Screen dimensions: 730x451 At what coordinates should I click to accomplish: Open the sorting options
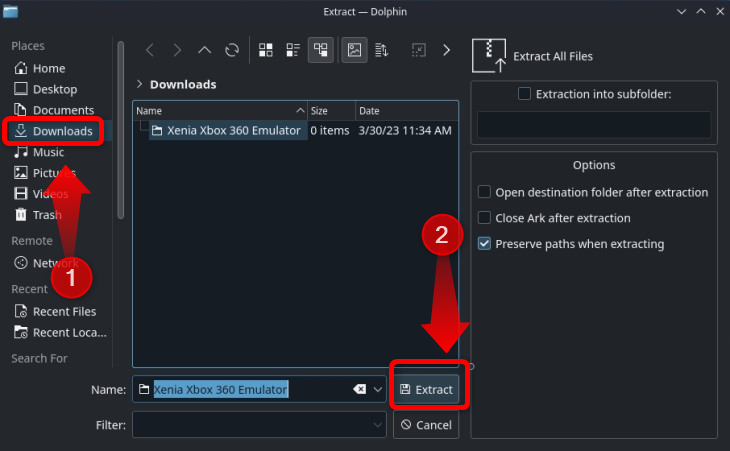[x=382, y=50]
